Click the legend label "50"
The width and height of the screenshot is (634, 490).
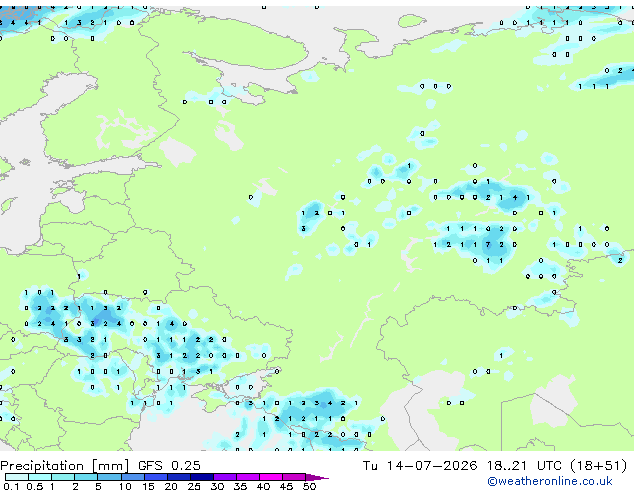(x=309, y=486)
